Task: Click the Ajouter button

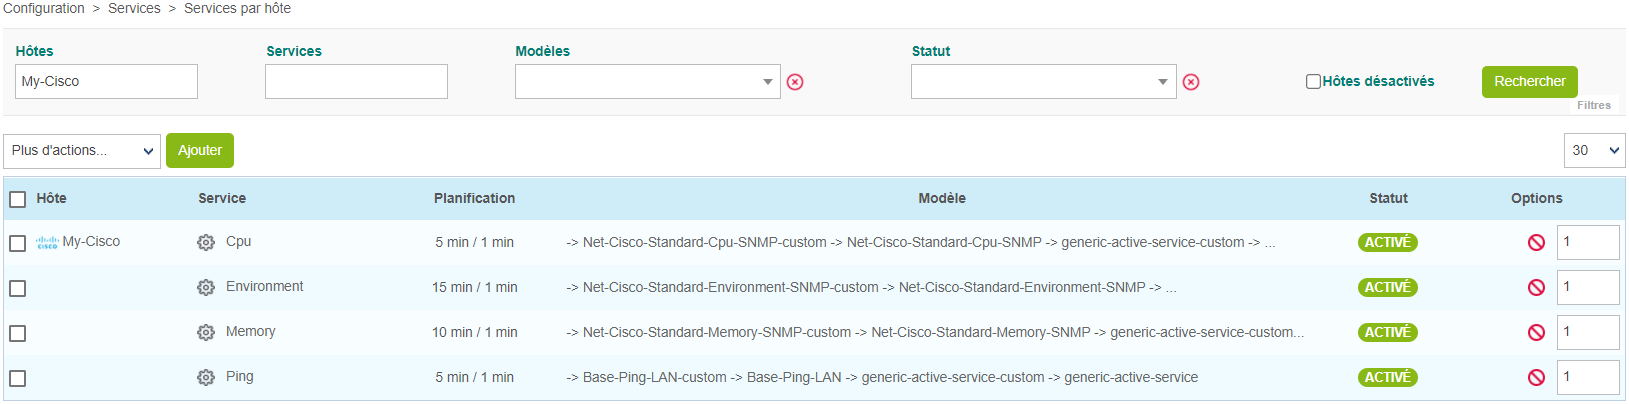Action: click(200, 151)
